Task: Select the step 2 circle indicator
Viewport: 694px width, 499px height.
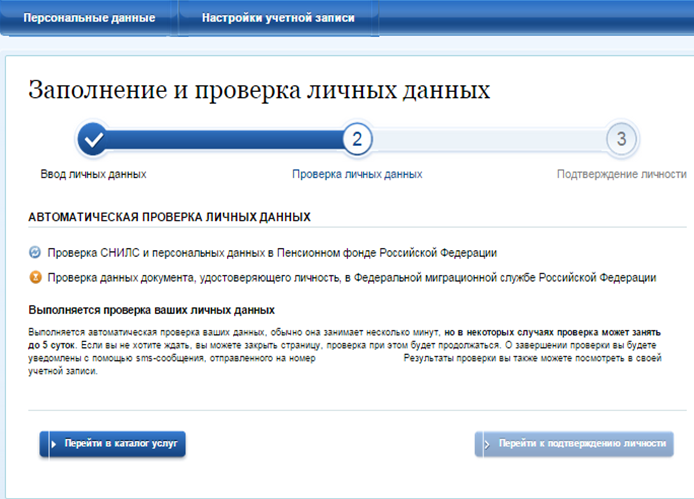Action: [x=357, y=139]
